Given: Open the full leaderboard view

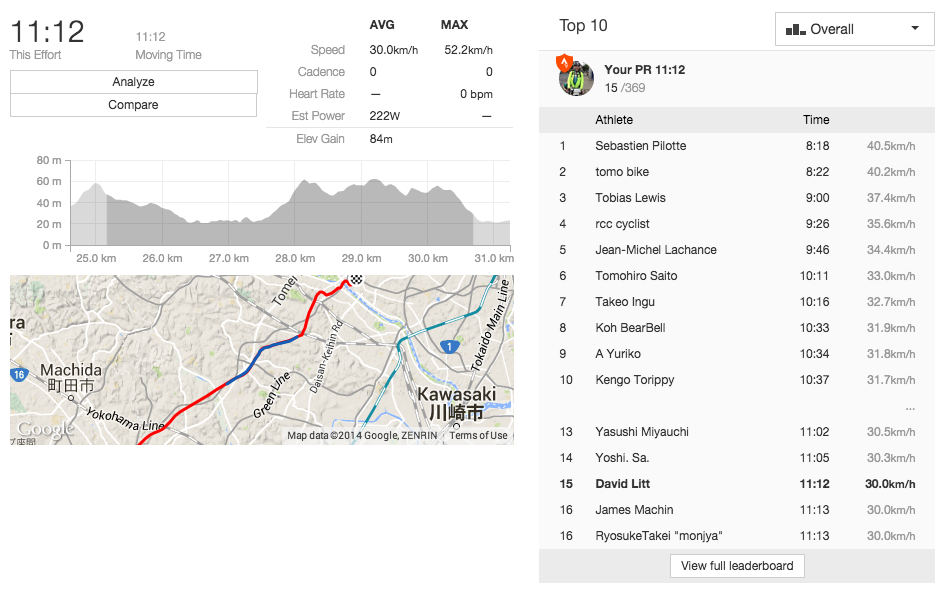Looking at the screenshot, I should (x=737, y=566).
